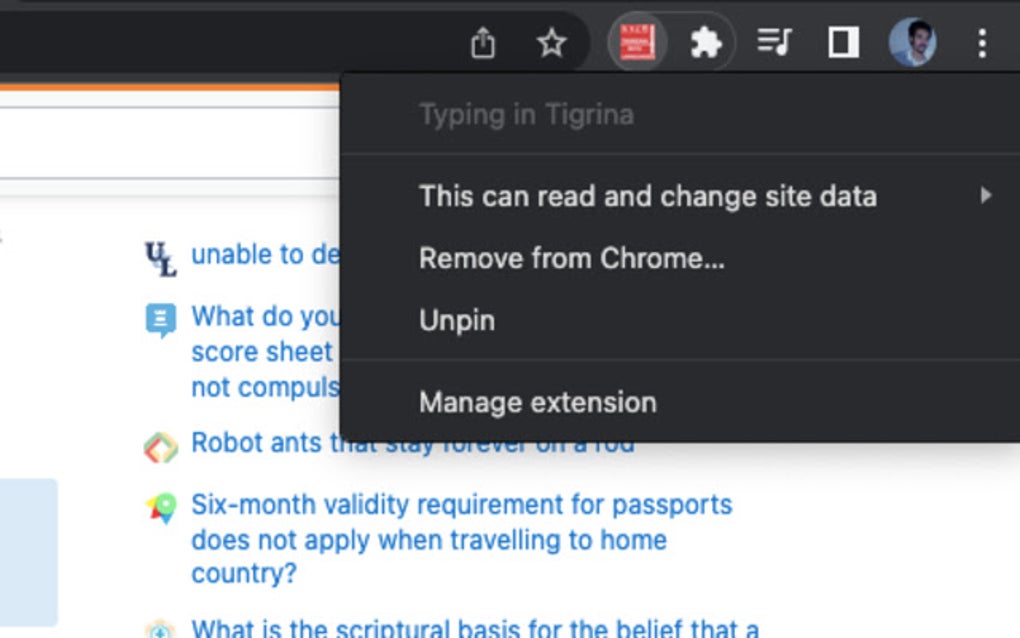
Task: Click the Typing in Tigrina extension icon
Action: [636, 43]
